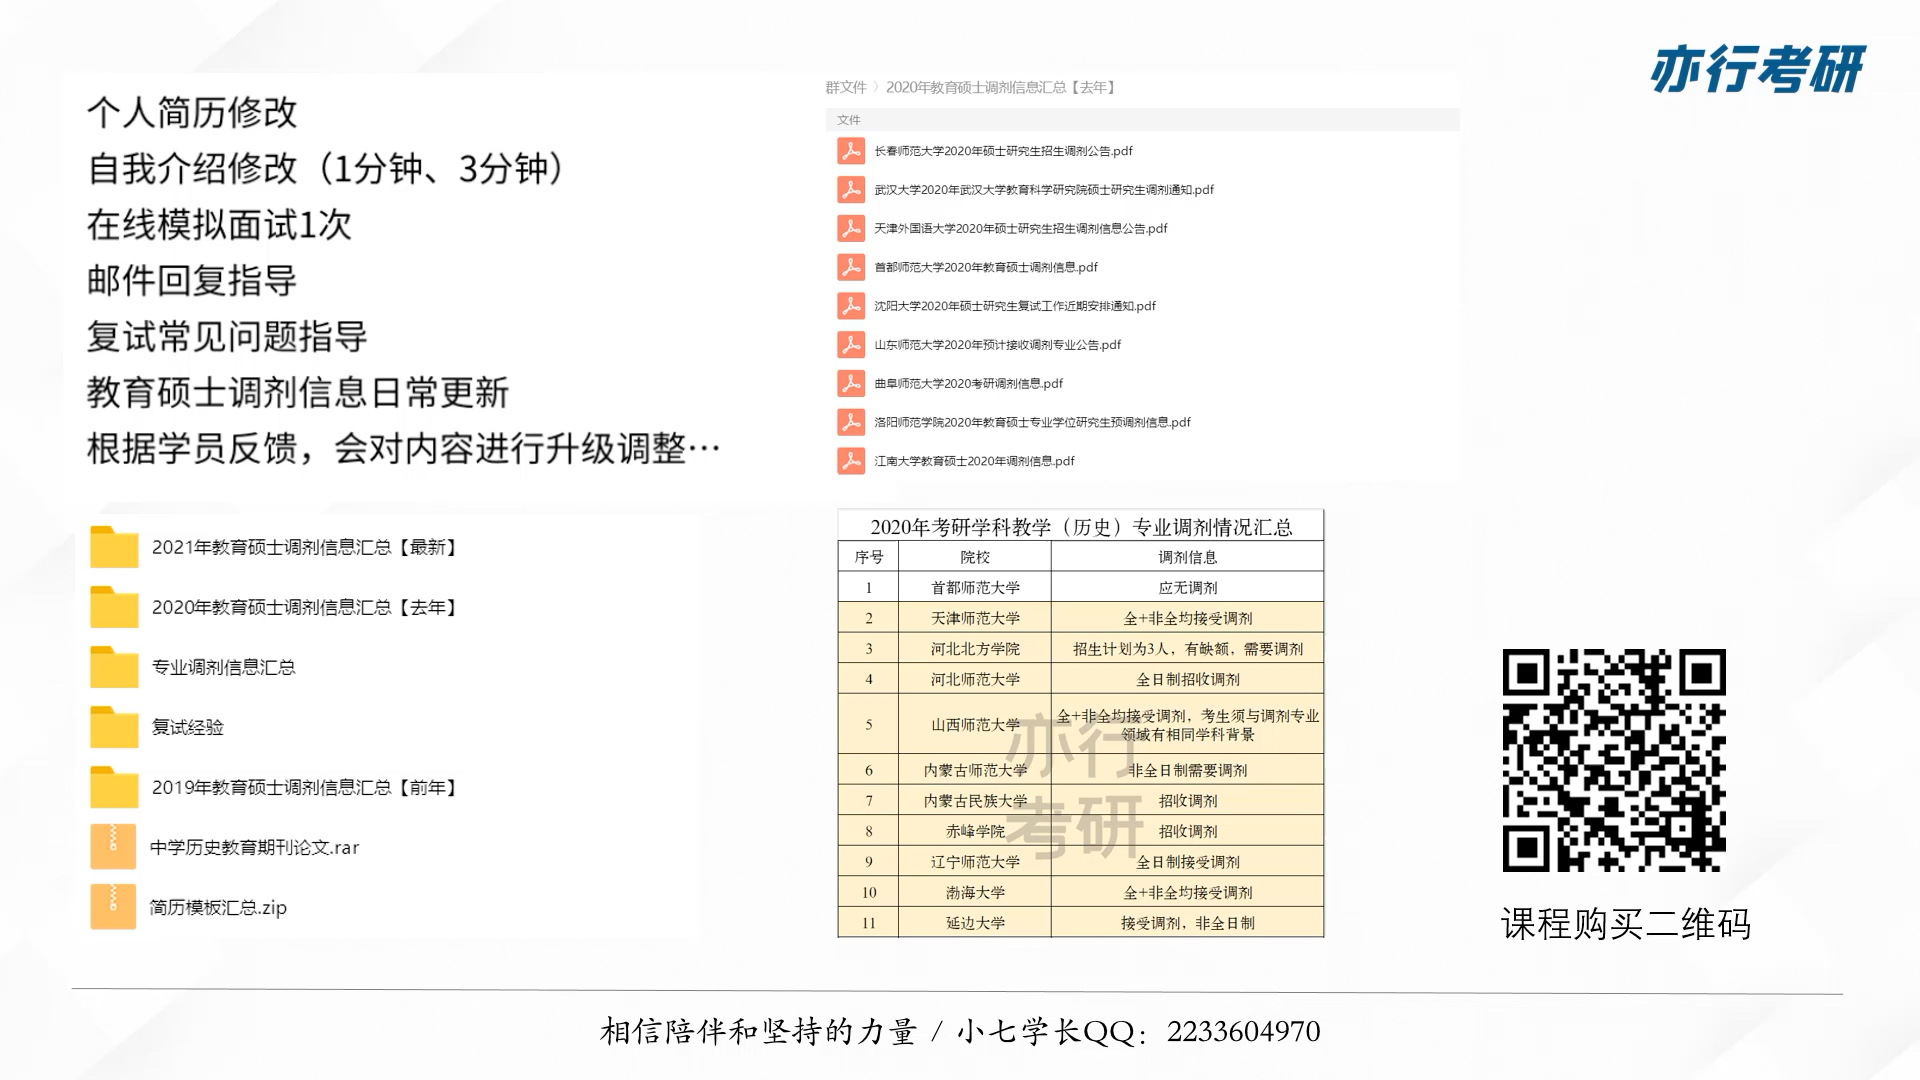Open 山东师范大学2020年预计接收调剂专业公告.pdf
Screen dimensions: 1920x1080
point(998,345)
